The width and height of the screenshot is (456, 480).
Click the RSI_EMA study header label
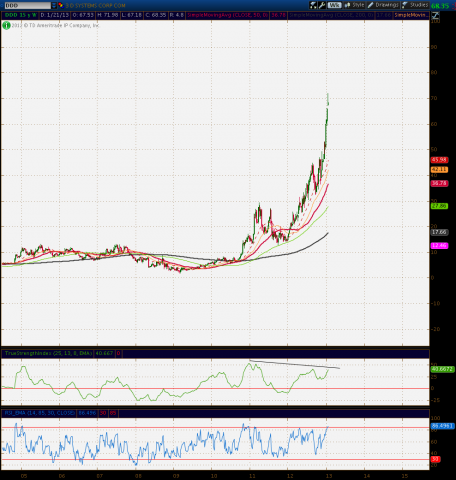(39, 413)
